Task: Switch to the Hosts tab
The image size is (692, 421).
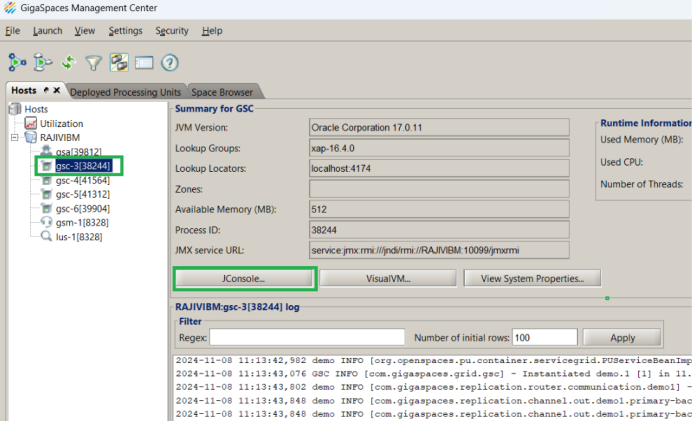Action: tap(24, 90)
